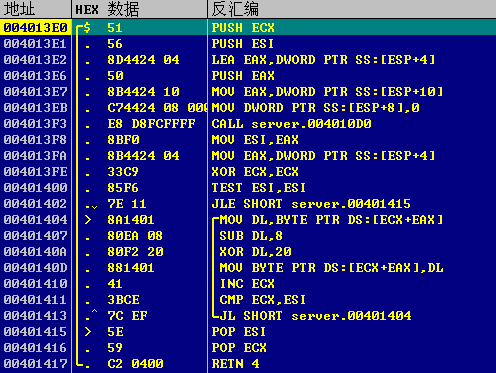
Task: Select address 00401417
Action: coord(35,364)
